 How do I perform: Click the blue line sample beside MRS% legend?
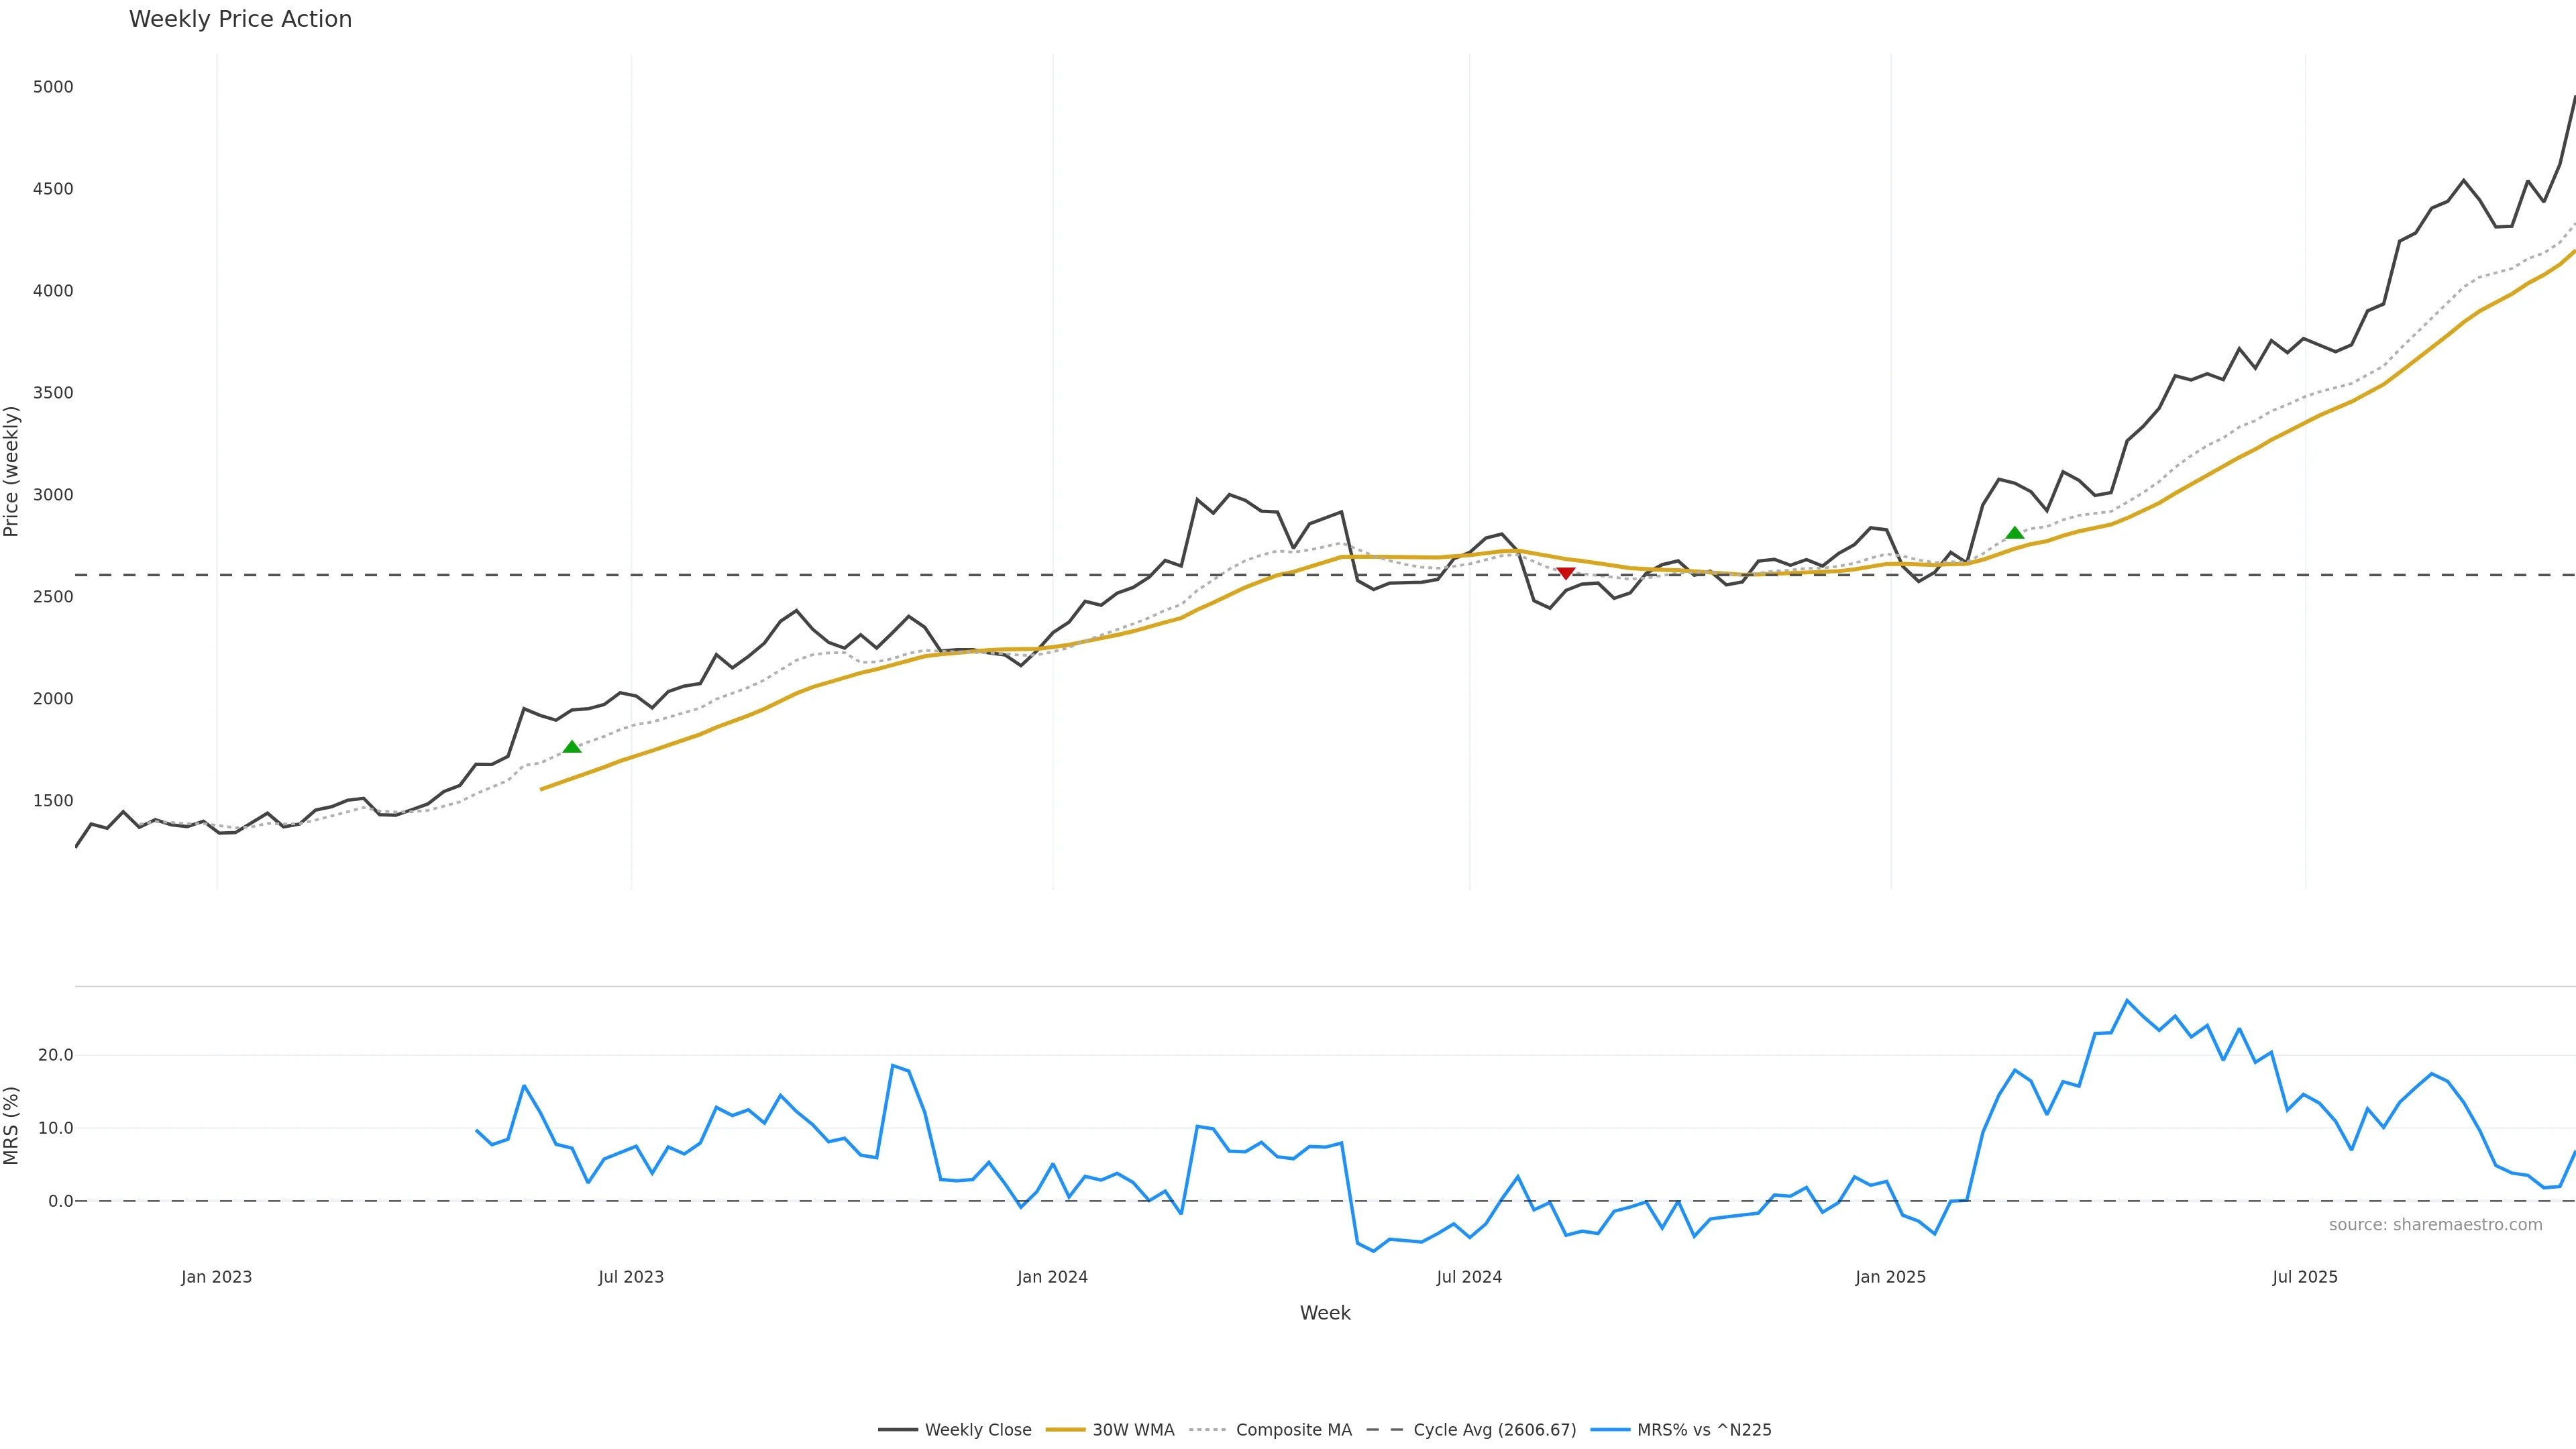pyautogui.click(x=1609, y=1430)
